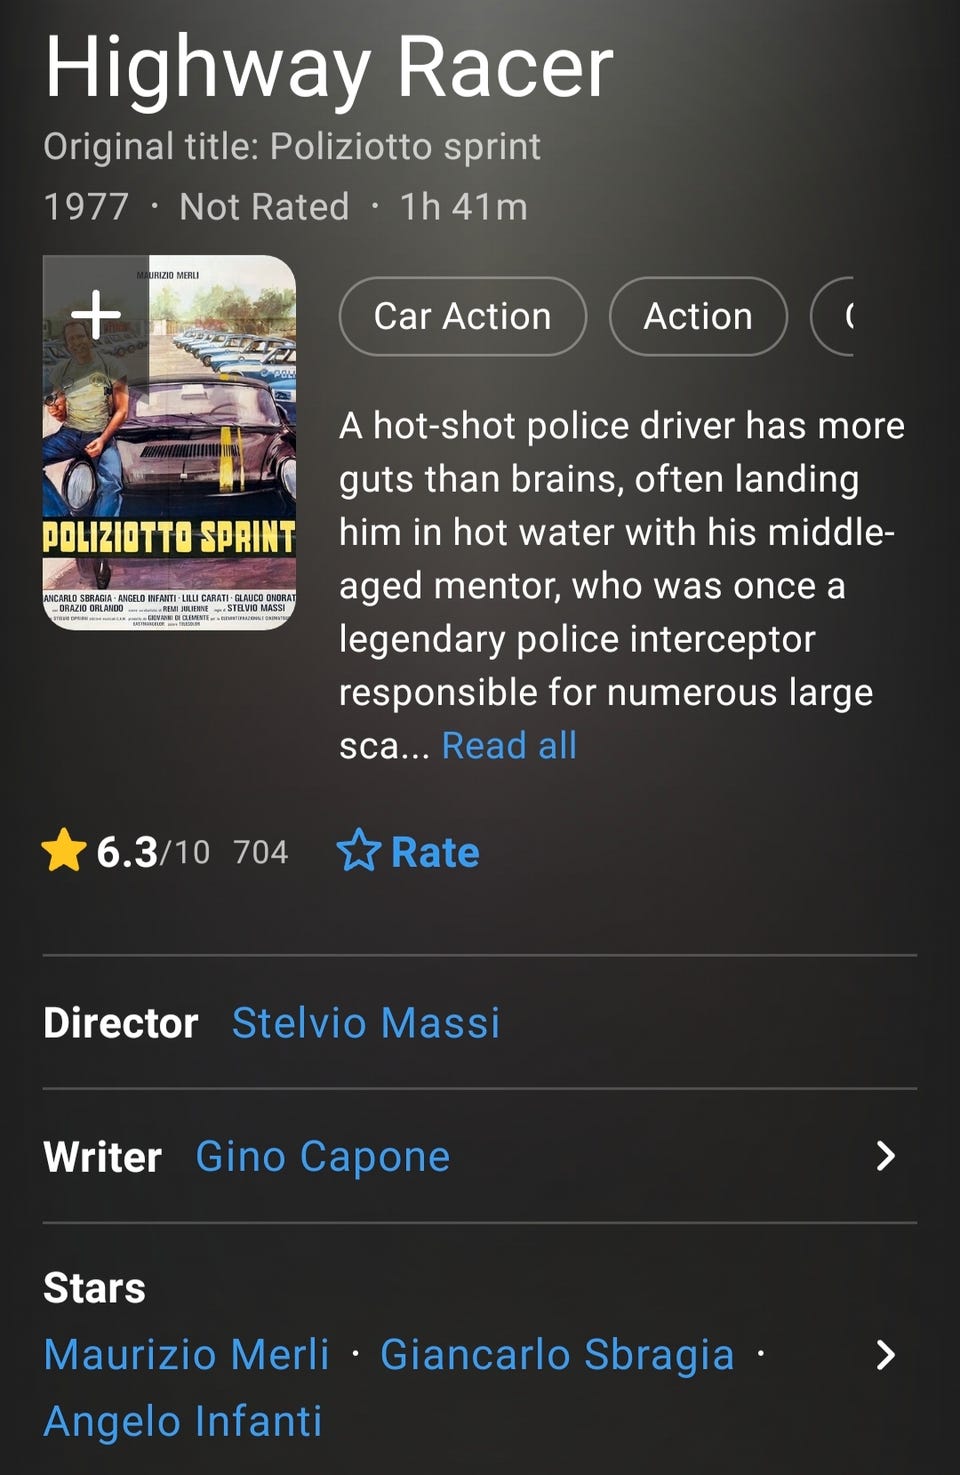
Task: Open writer Gino Capone's page
Action: 323,1156
